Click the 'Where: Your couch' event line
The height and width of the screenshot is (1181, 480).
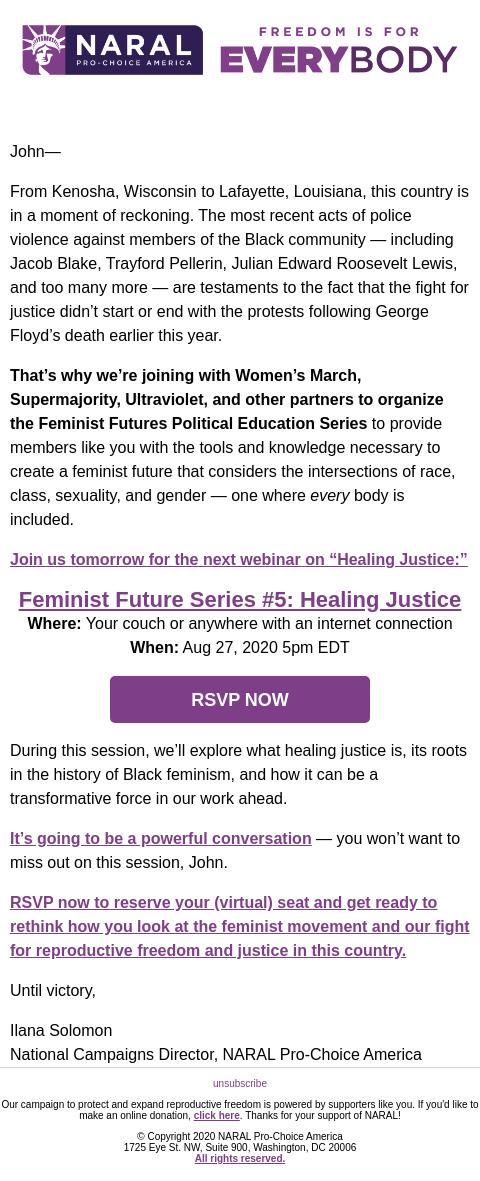click(x=240, y=624)
